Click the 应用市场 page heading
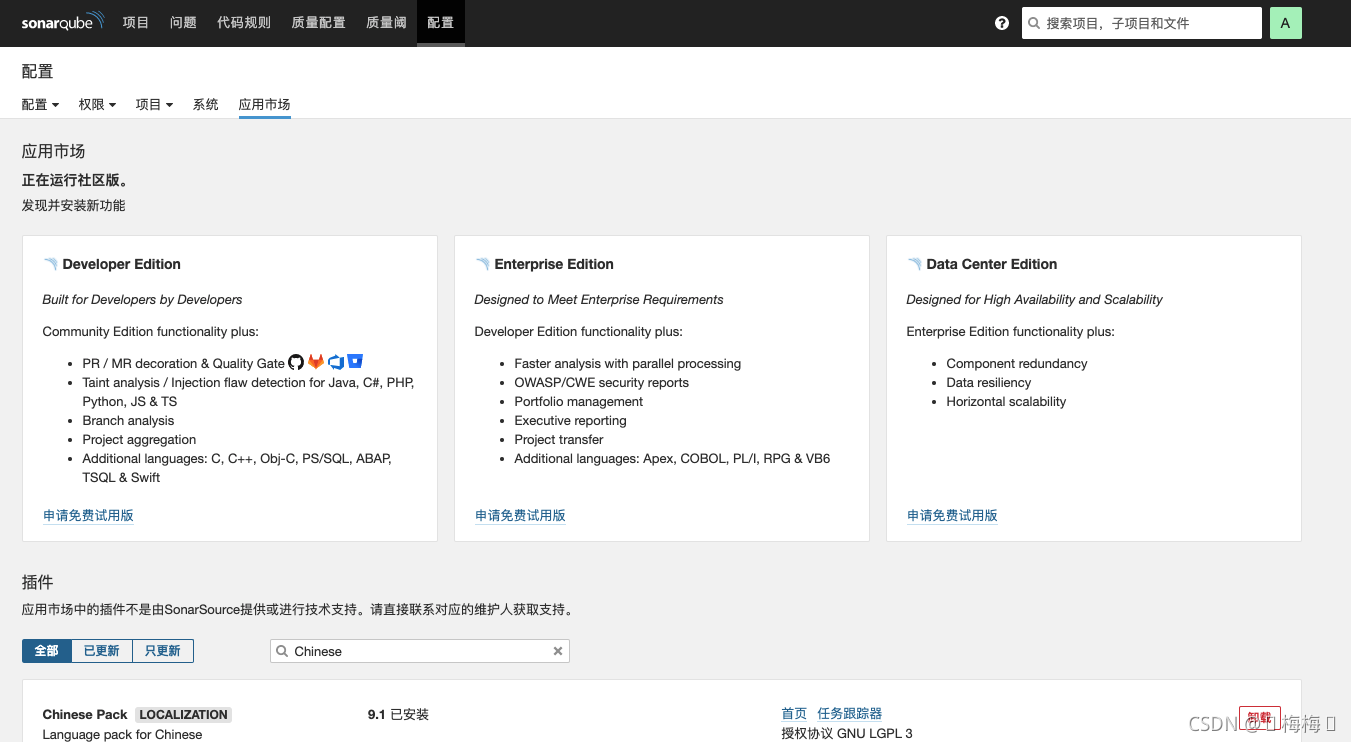This screenshot has width=1351, height=742. tap(54, 151)
